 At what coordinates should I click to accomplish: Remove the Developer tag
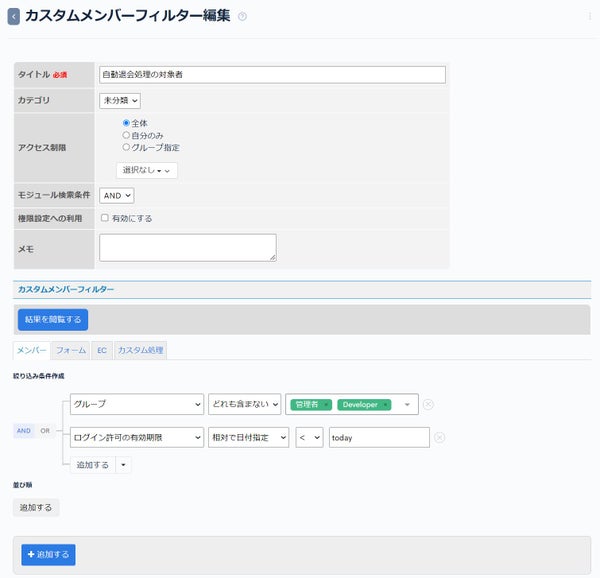click(x=386, y=405)
